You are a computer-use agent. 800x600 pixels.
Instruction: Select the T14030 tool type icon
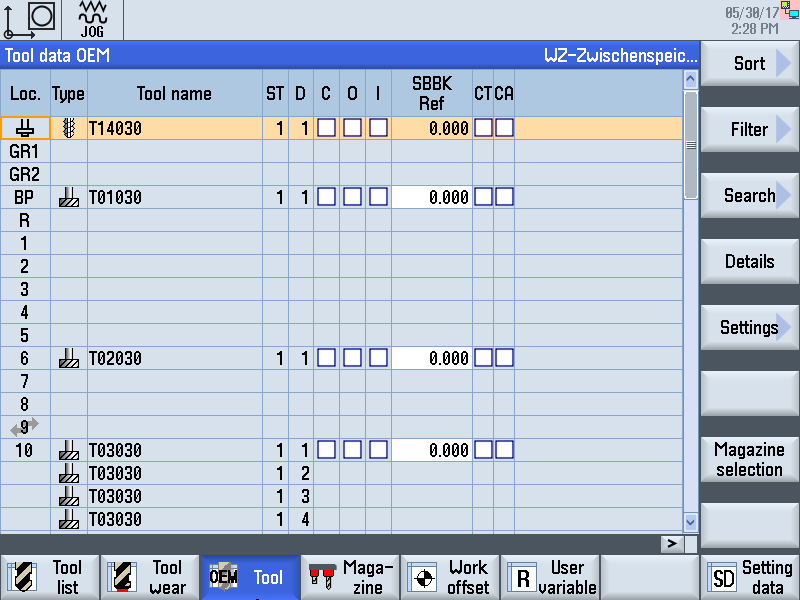click(x=68, y=128)
